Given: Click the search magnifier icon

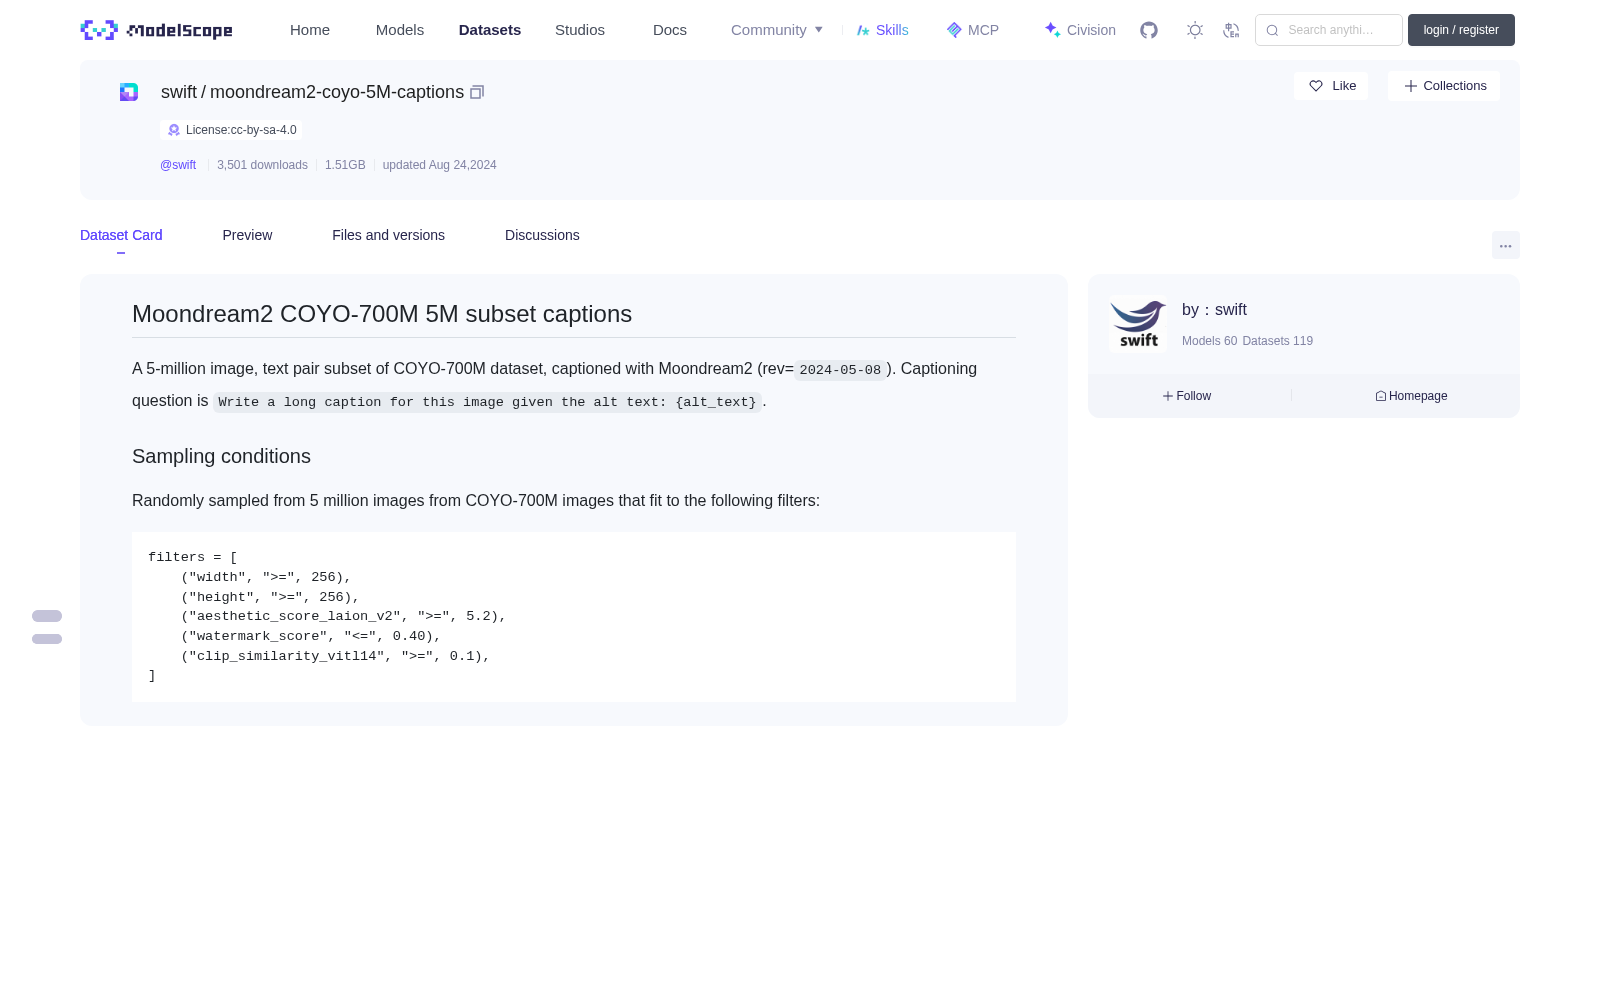Looking at the screenshot, I should 1272,30.
